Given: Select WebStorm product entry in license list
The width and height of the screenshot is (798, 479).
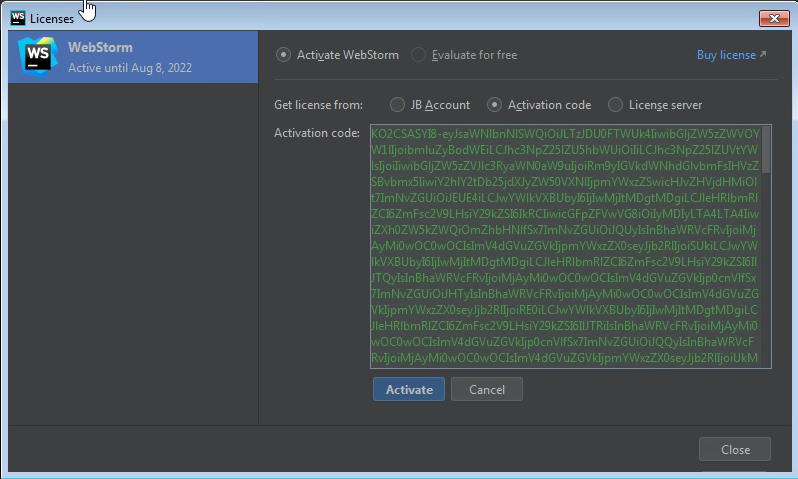Looking at the screenshot, I should (x=133, y=57).
